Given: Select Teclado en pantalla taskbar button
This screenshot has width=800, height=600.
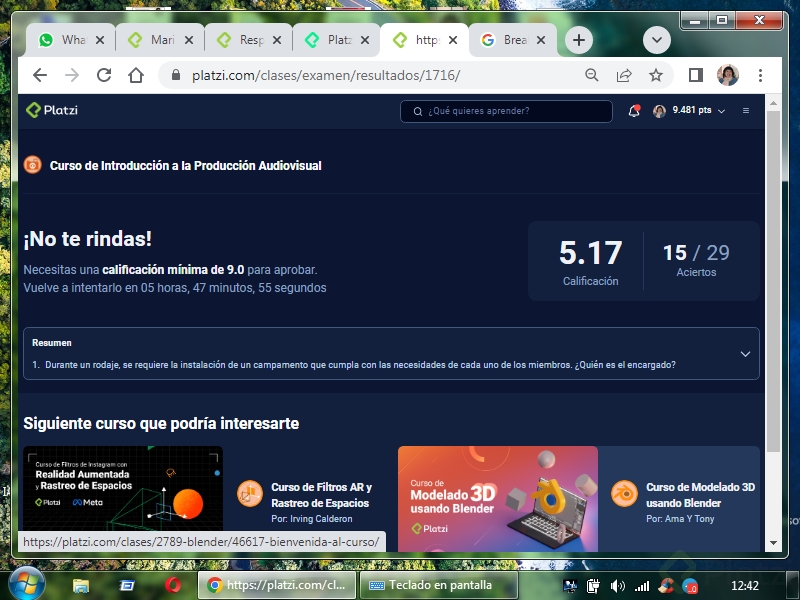Looking at the screenshot, I should tap(439, 585).
